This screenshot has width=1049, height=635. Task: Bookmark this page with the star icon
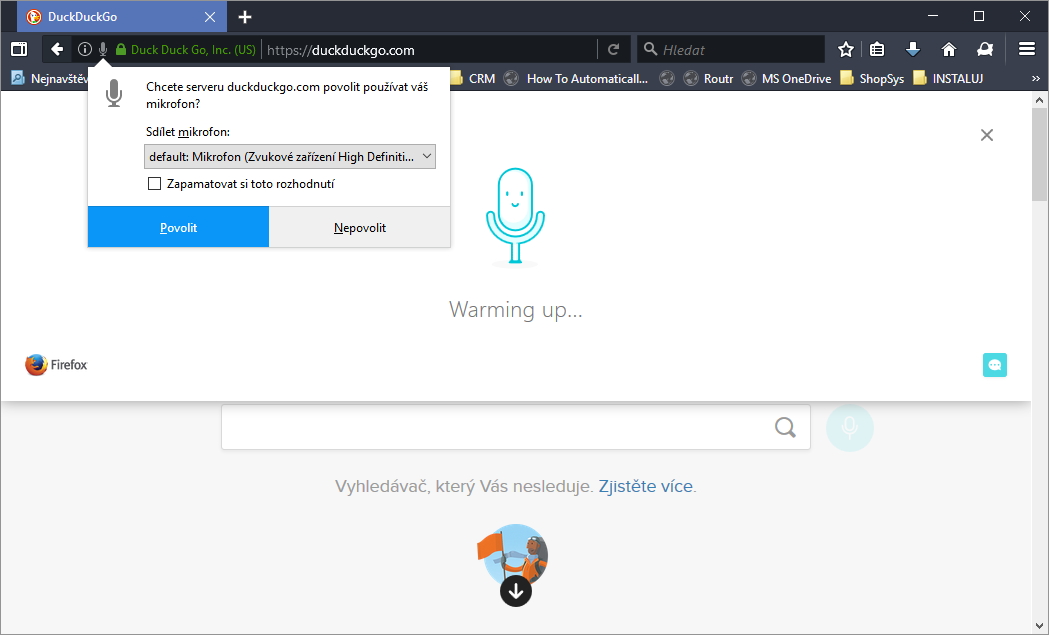[846, 49]
